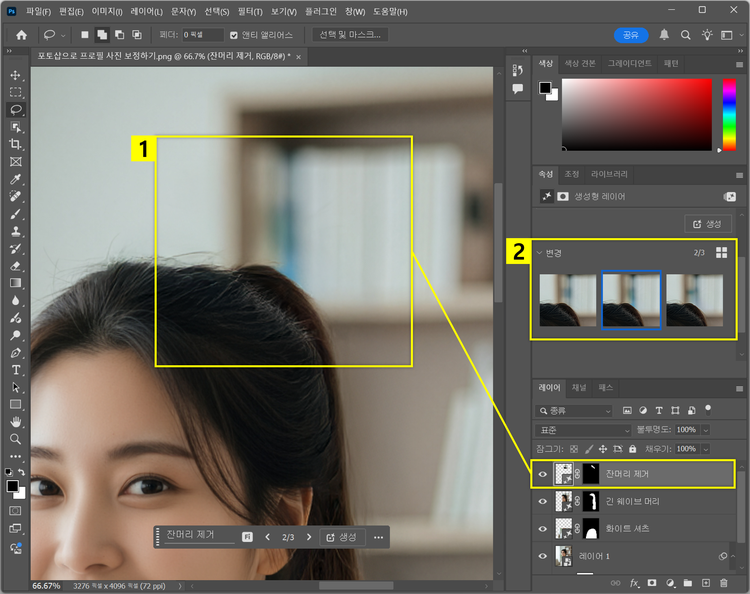Choose the Type (T) tool
The image size is (750, 594).
click(15, 370)
